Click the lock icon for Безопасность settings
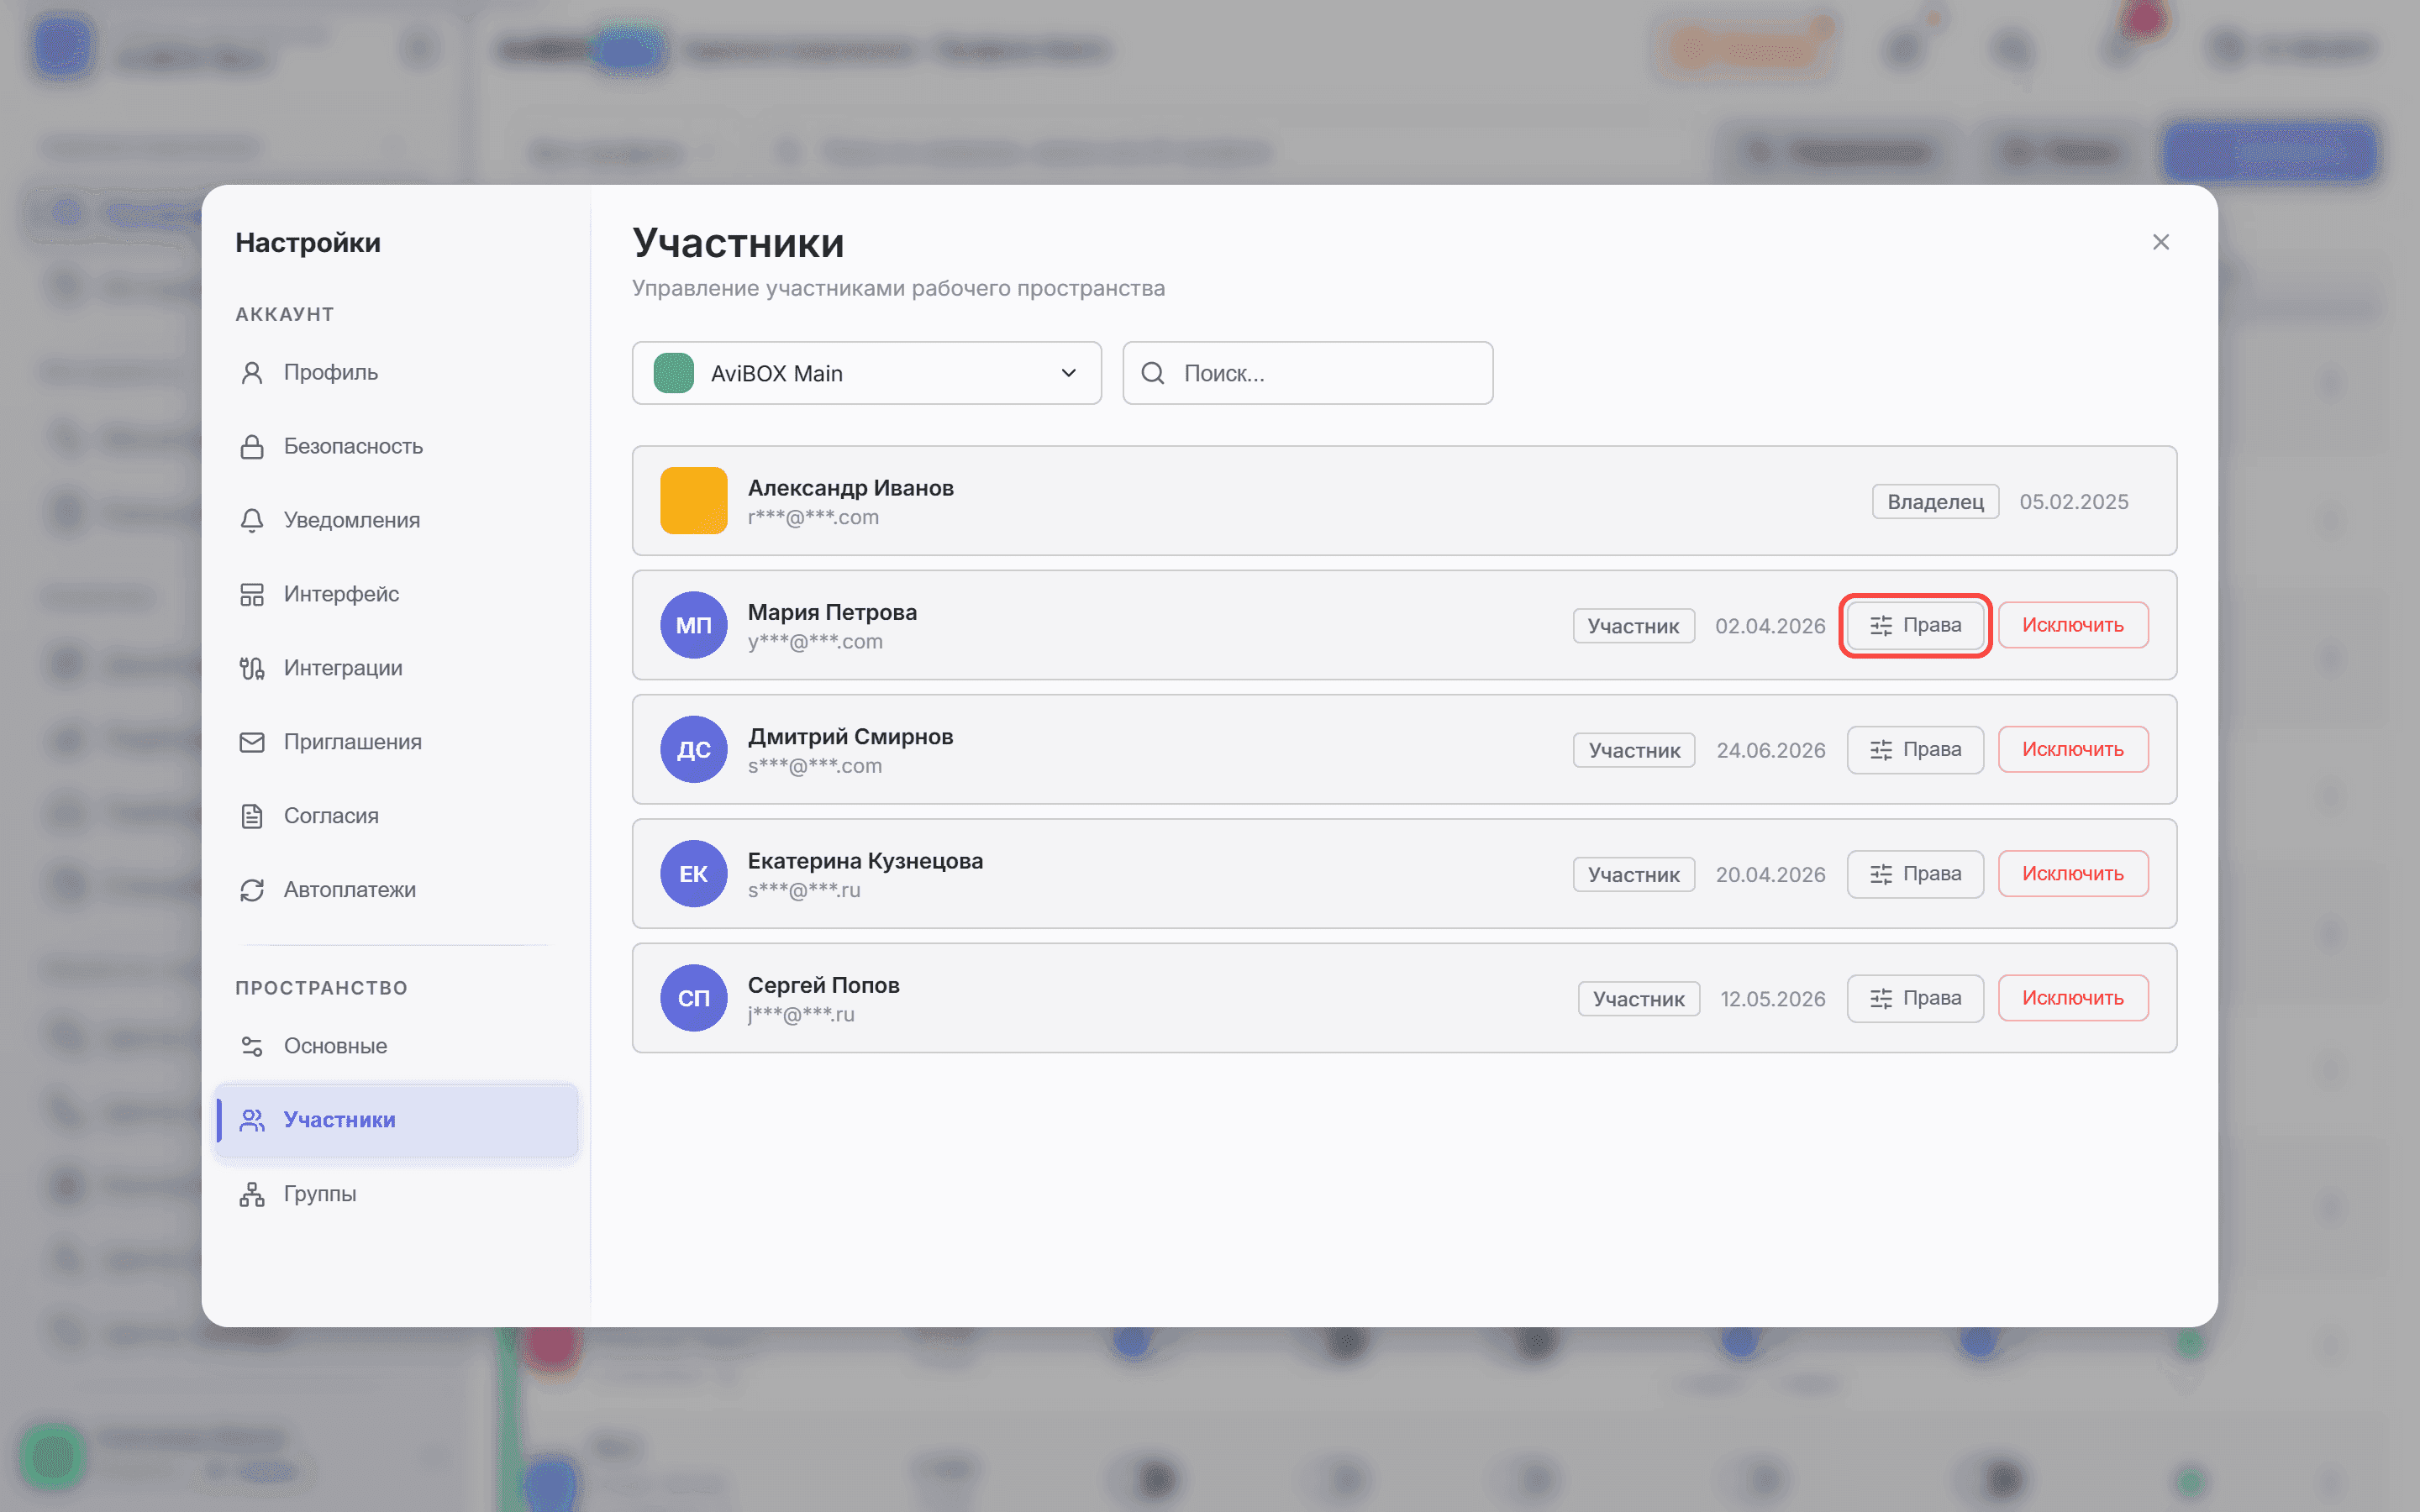 (252, 447)
